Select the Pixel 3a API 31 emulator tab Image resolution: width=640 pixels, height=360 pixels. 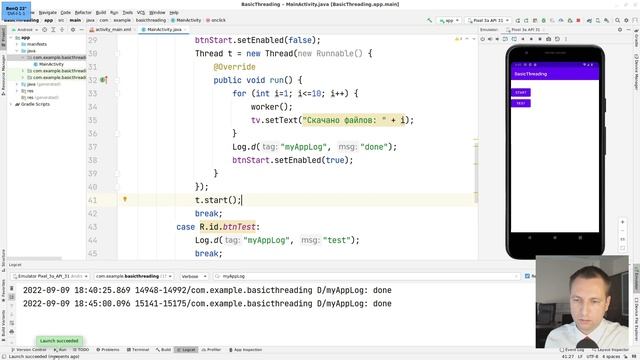coord(524,30)
